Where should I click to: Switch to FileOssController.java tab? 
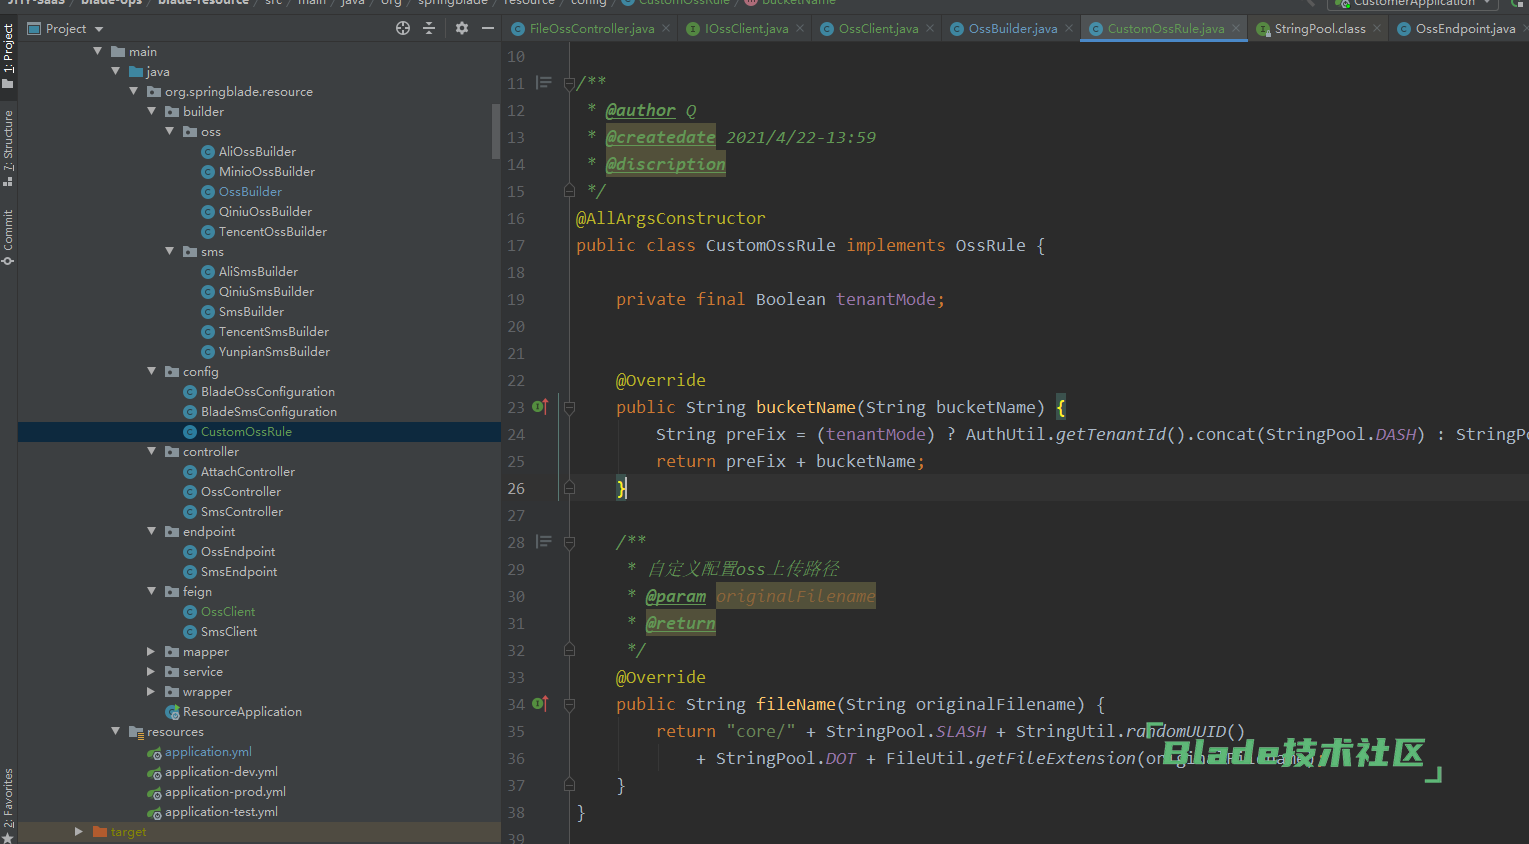(x=592, y=28)
